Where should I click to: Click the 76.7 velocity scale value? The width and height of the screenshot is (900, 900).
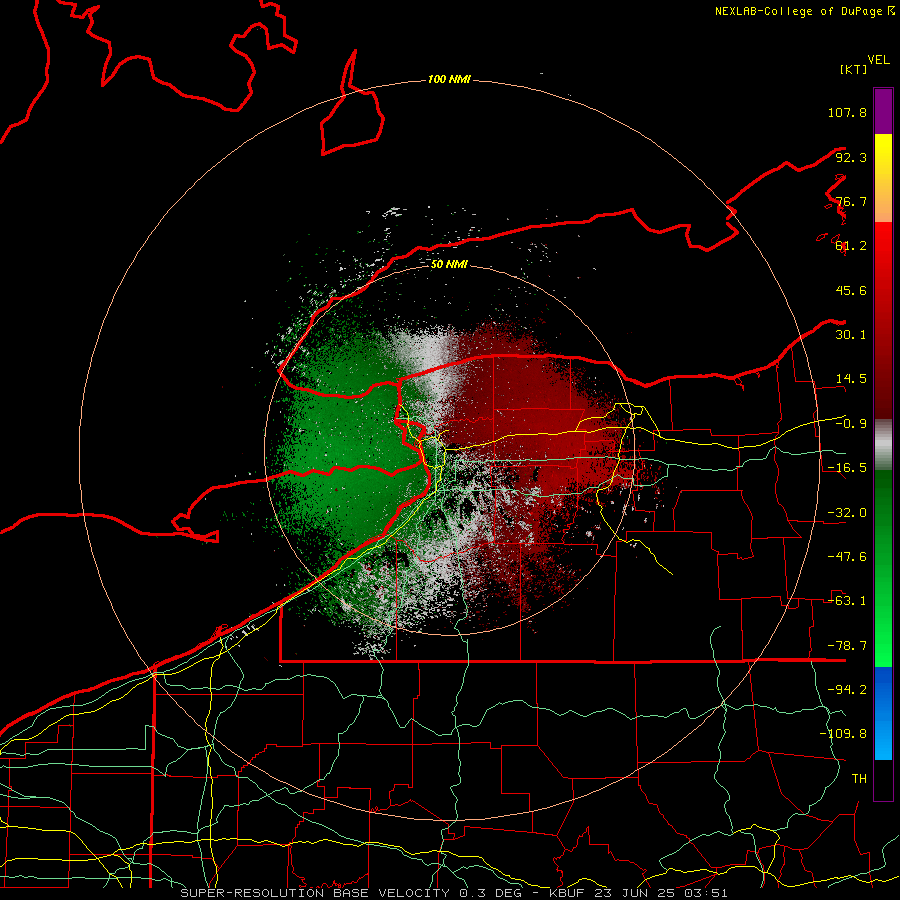point(851,201)
